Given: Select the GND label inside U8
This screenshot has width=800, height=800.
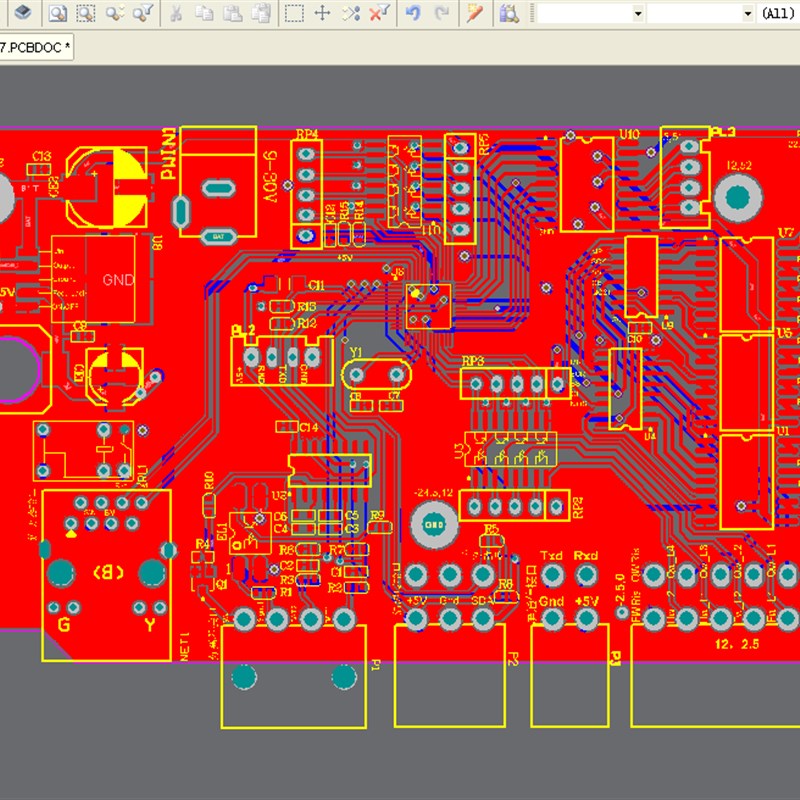Looking at the screenshot, I should click(x=118, y=280).
